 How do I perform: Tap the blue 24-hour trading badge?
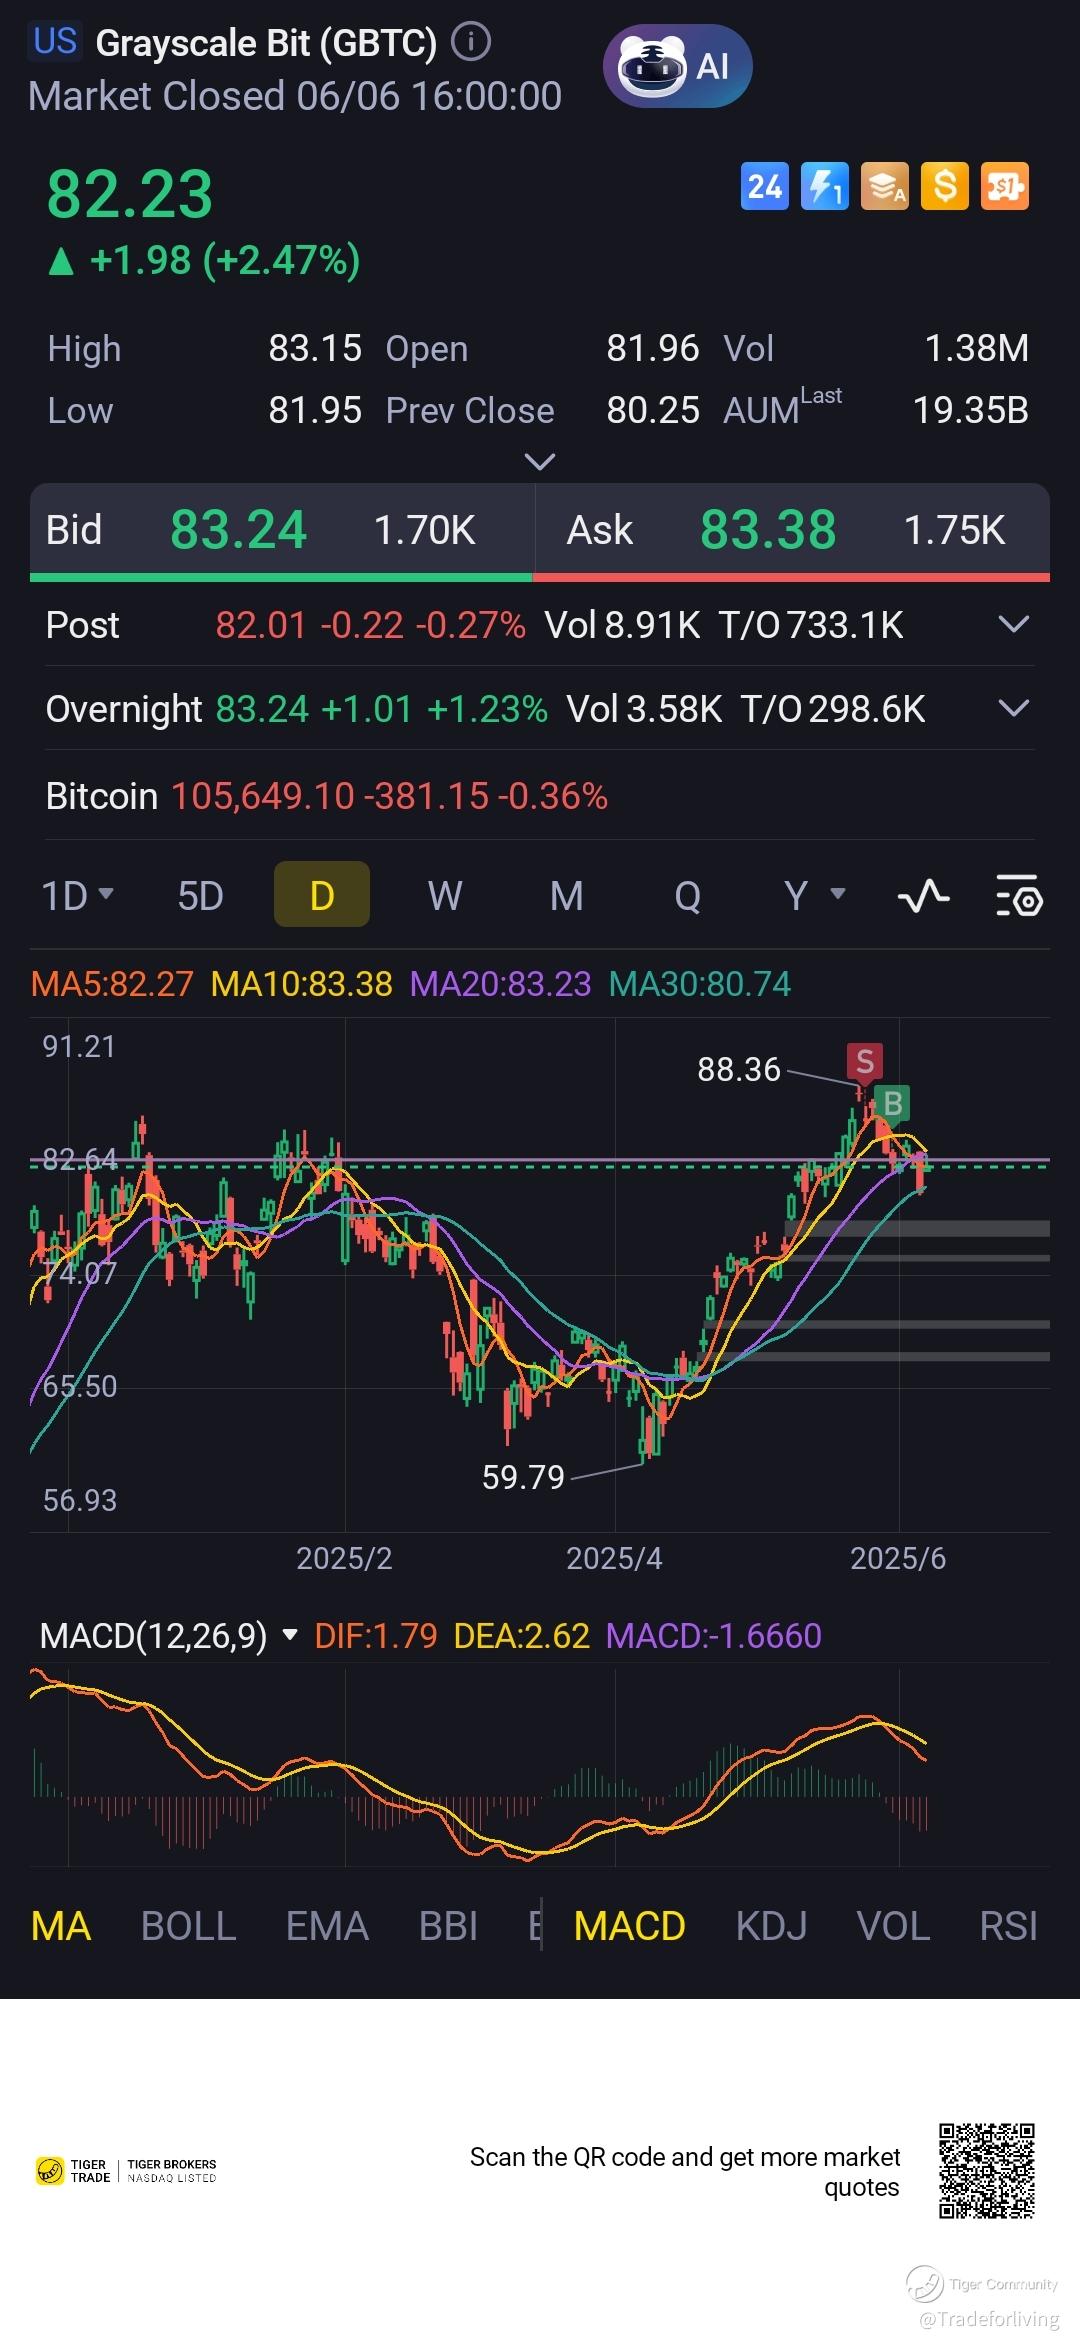(764, 186)
